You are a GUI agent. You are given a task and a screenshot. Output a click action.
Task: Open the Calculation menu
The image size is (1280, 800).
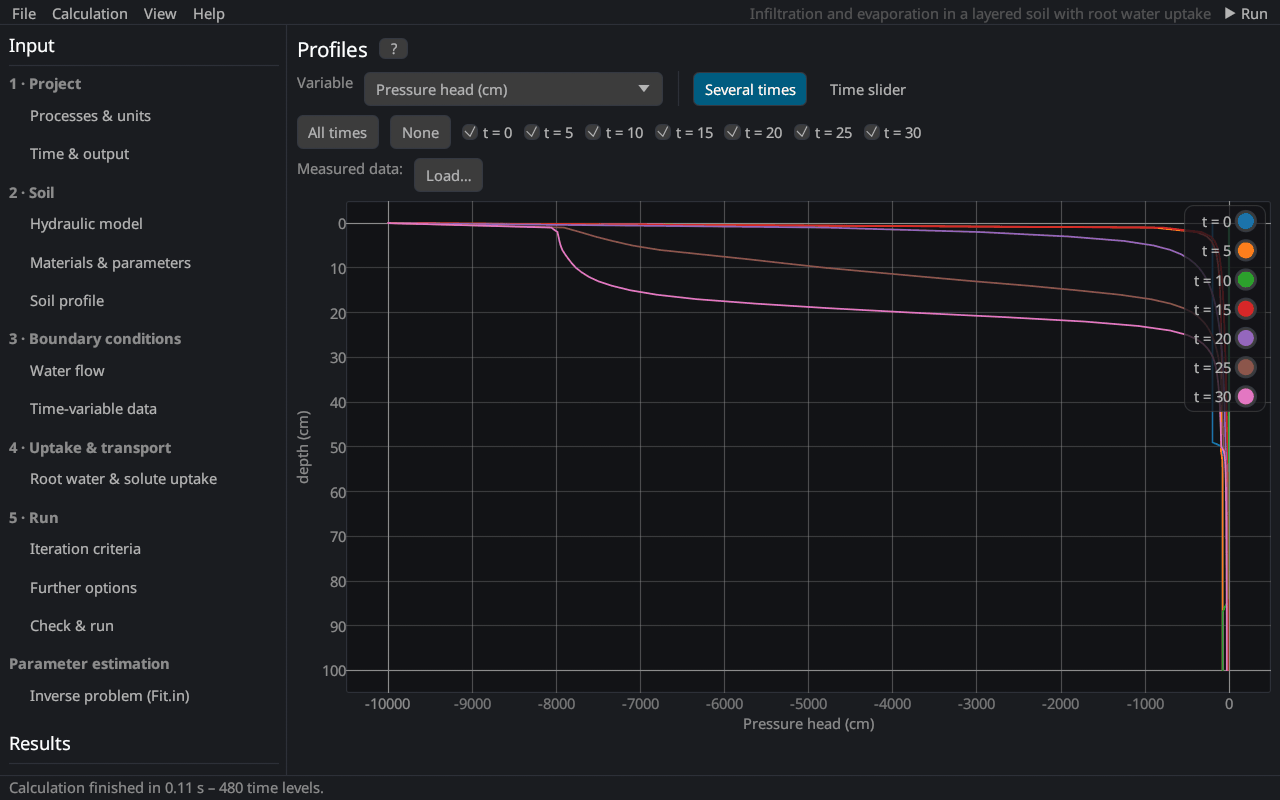[90, 13]
